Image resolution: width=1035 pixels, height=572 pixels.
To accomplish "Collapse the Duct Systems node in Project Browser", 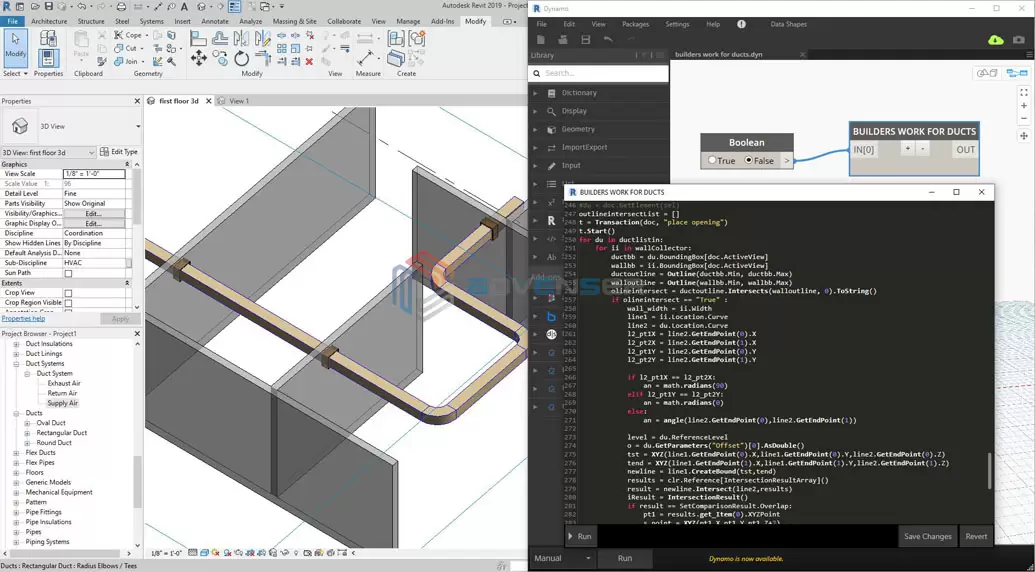I will pos(17,364).
